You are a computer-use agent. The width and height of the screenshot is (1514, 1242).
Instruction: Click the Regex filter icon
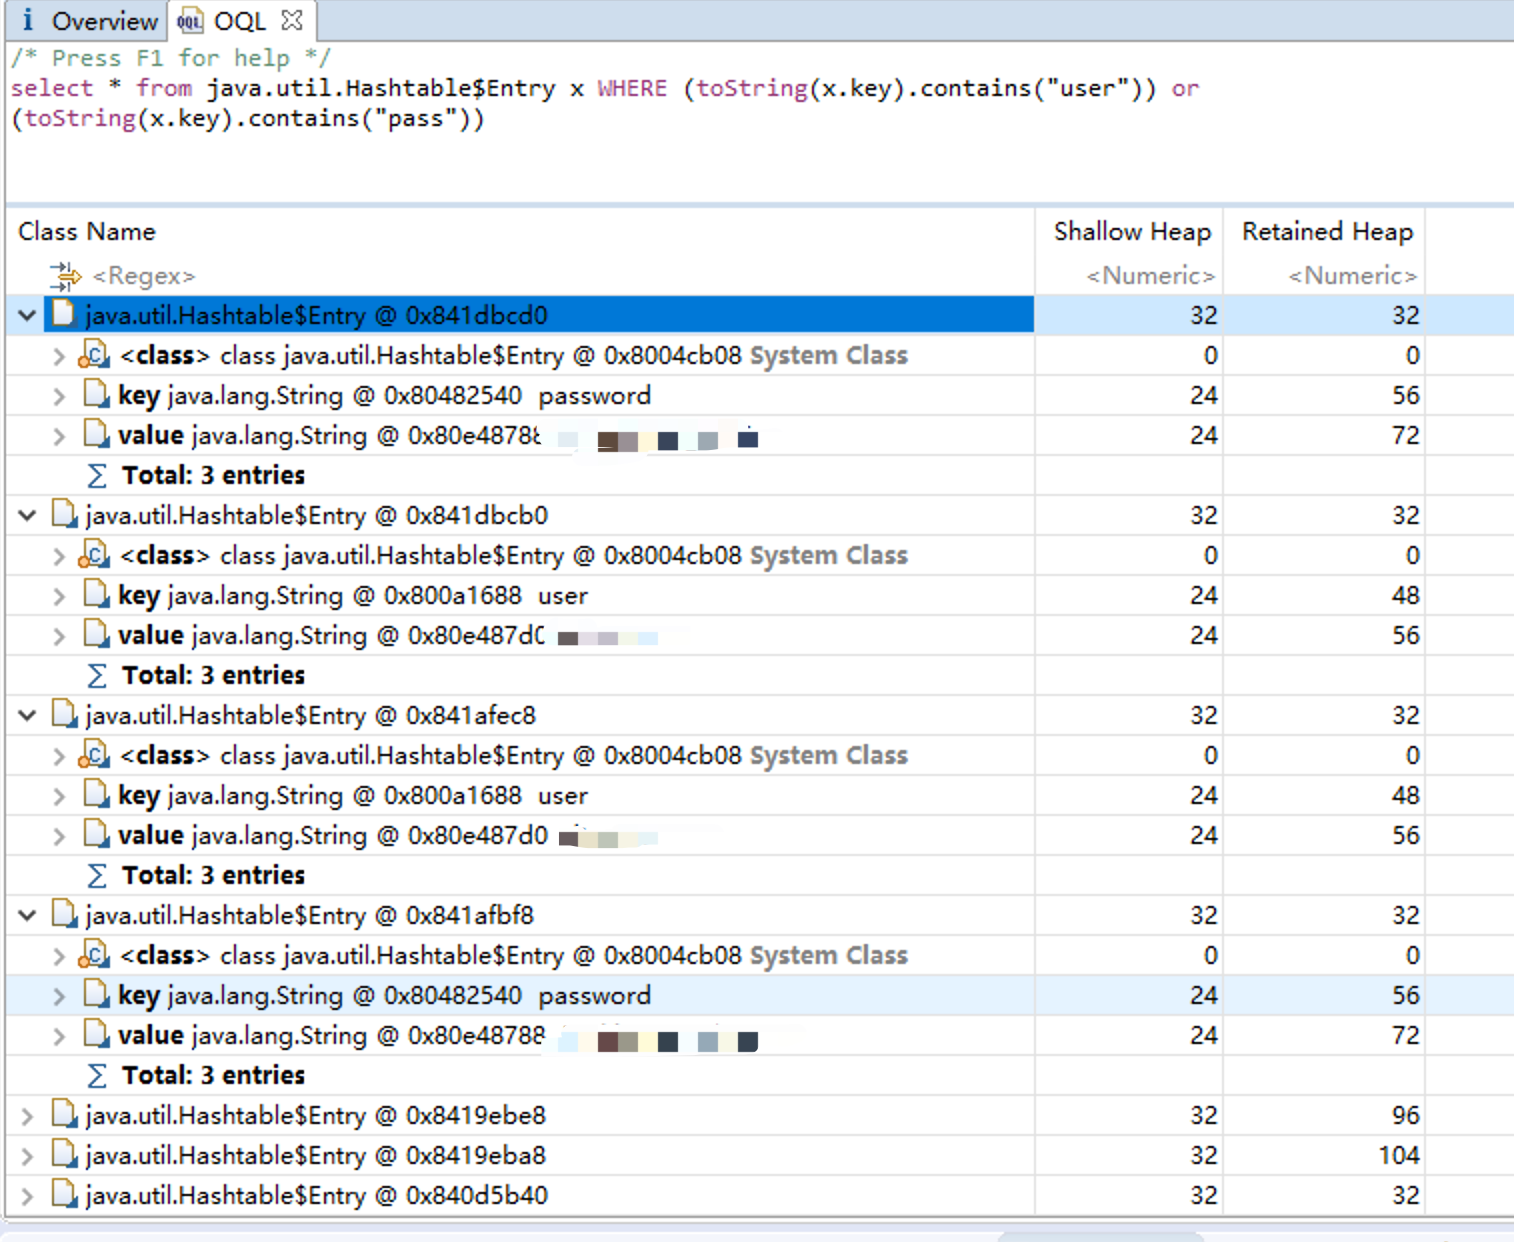tap(65, 276)
